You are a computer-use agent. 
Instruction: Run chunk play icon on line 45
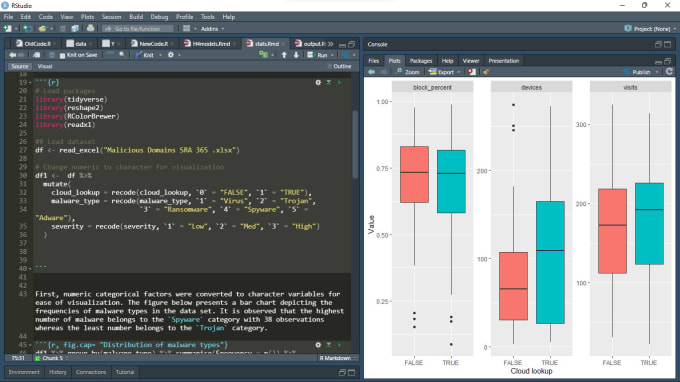pos(339,345)
